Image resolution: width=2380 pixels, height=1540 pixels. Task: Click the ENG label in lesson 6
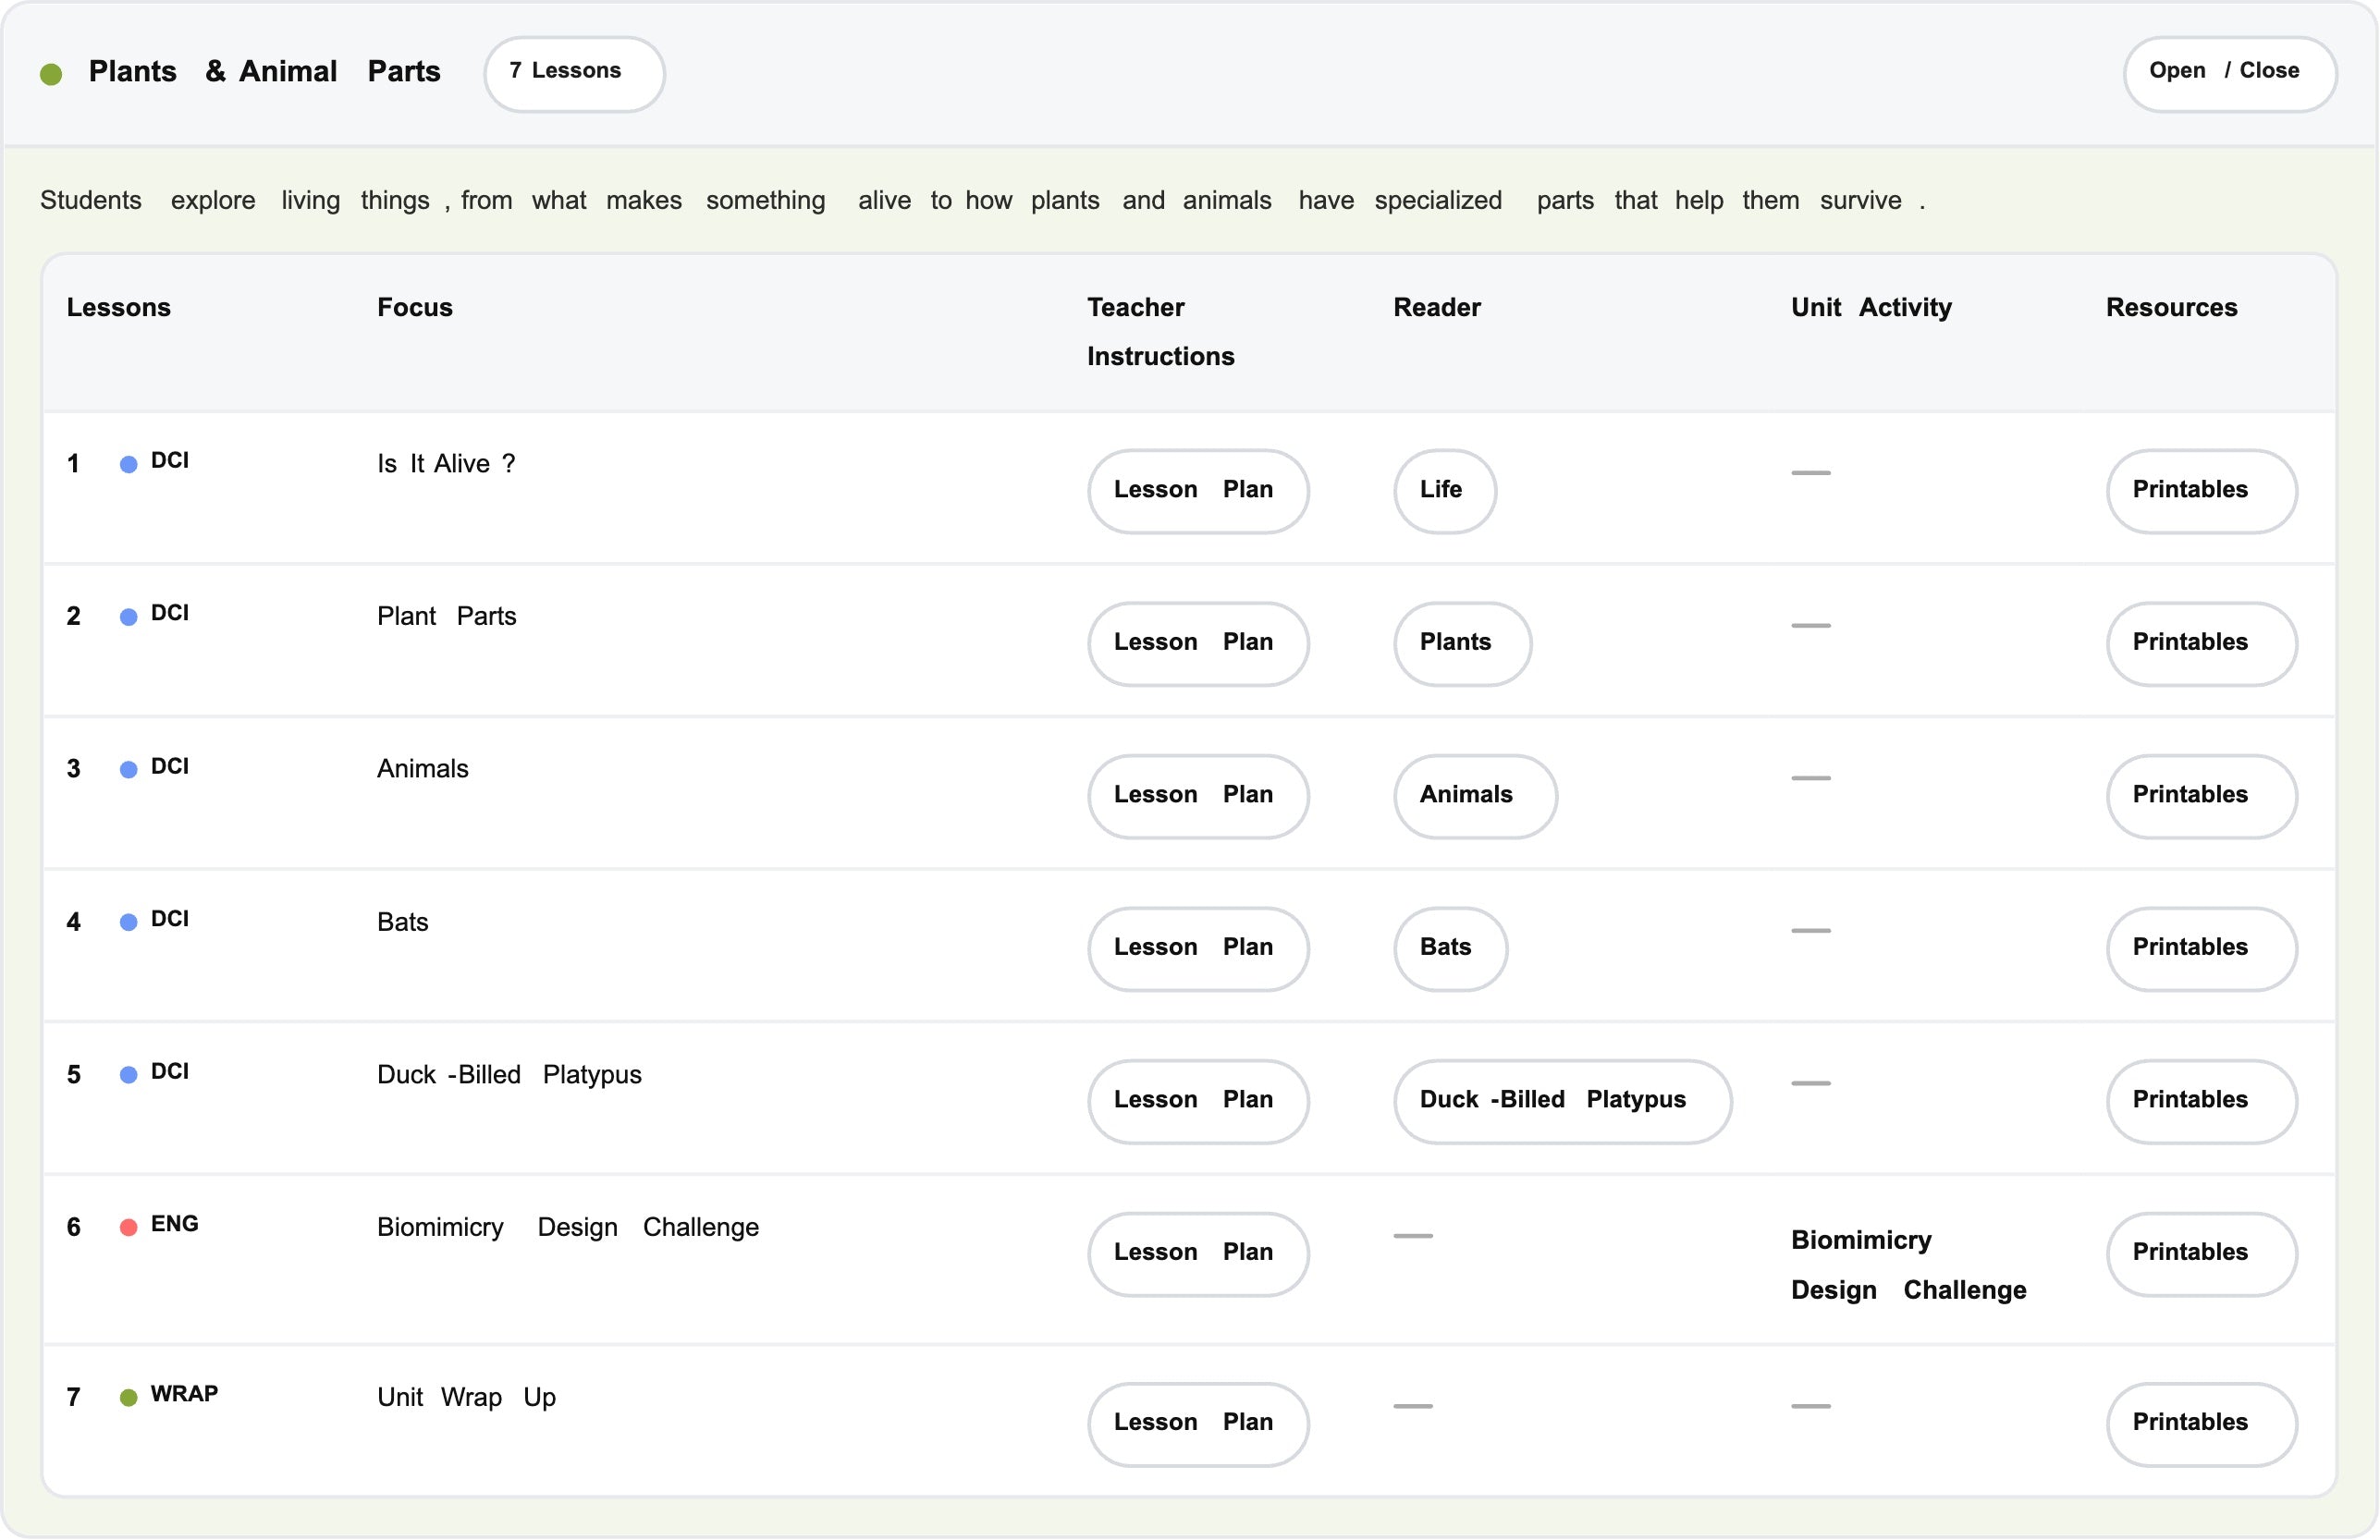pos(174,1224)
